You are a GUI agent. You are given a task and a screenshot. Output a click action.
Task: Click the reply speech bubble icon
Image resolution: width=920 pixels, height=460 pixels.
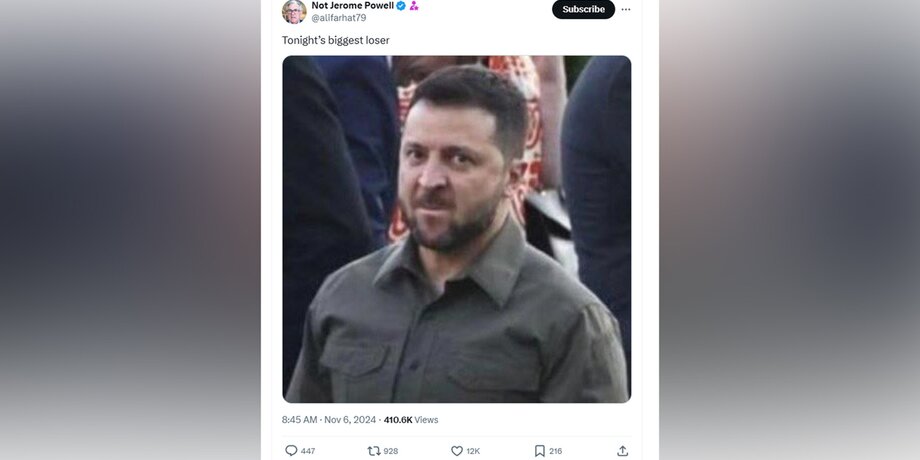pos(291,451)
